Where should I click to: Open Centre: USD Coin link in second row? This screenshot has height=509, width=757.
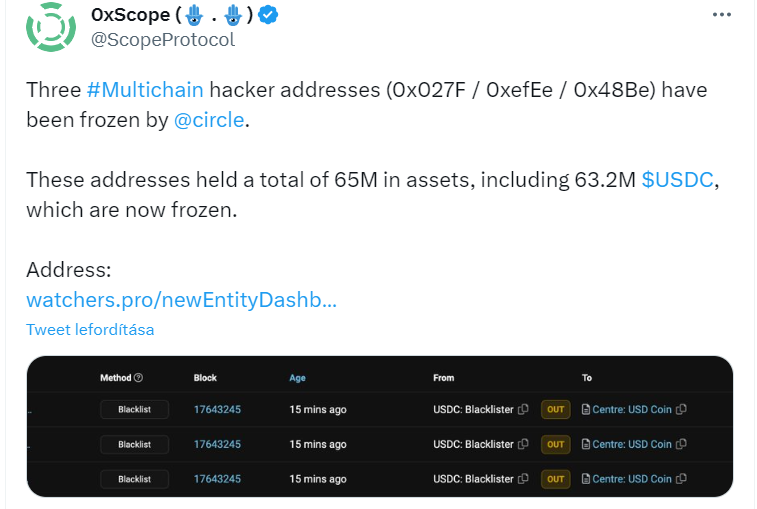coord(632,444)
